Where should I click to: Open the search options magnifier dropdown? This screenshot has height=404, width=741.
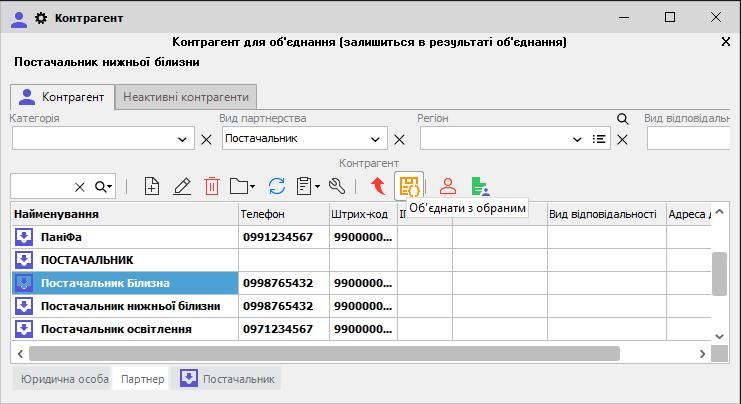103,187
